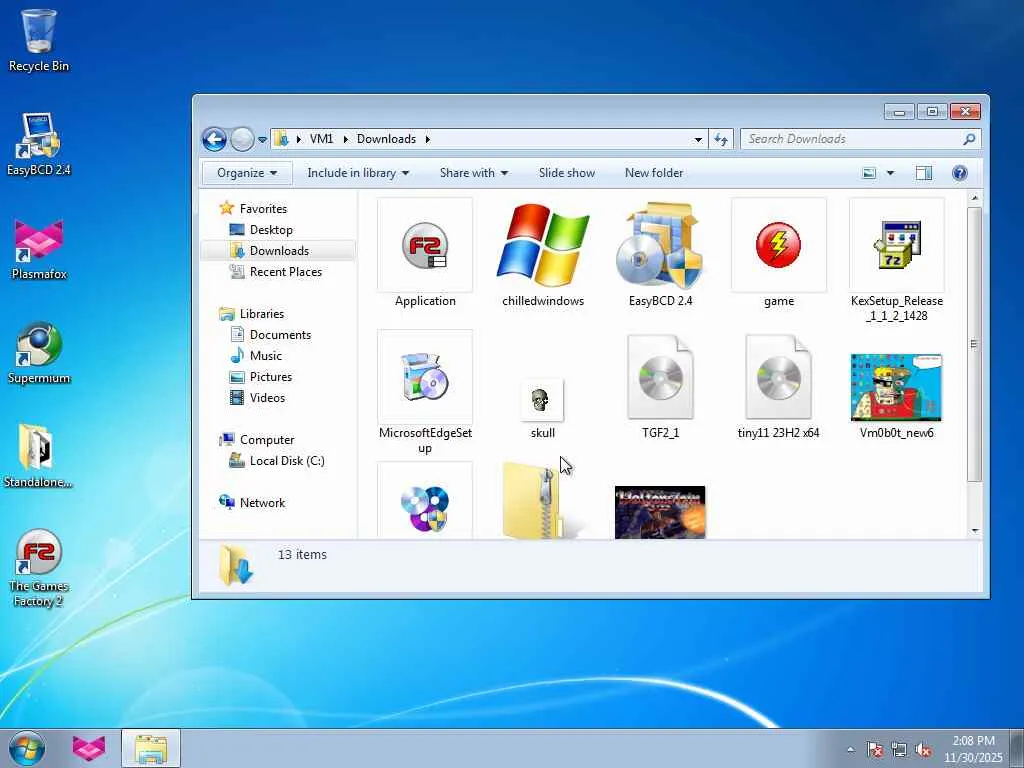The height and width of the screenshot is (768, 1024).
Task: Select the chilledwindows file icon
Action: coord(543,246)
